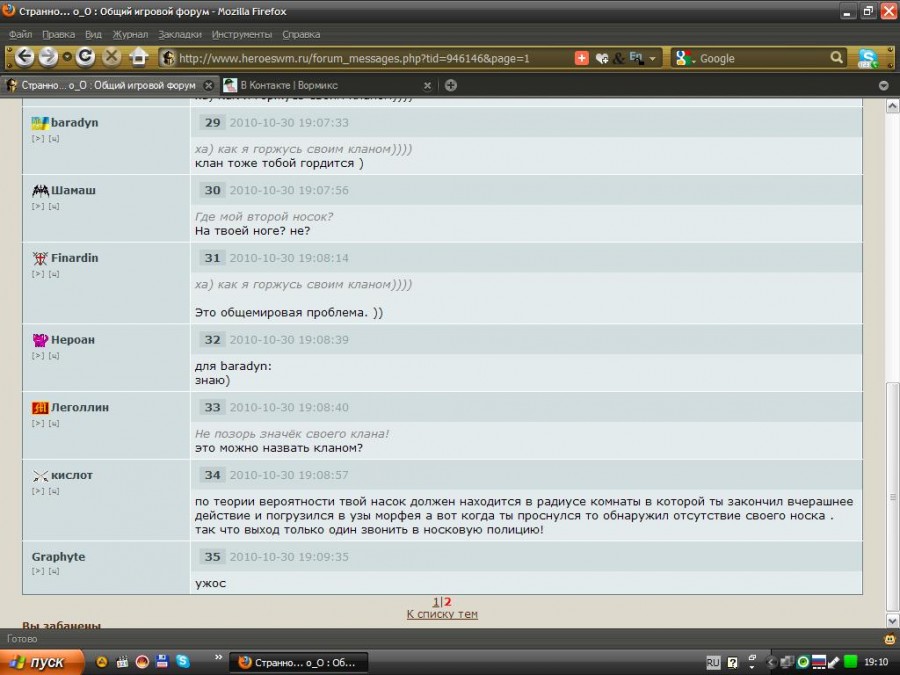Open Шамаш's user profile link

pyautogui.click(x=73, y=190)
